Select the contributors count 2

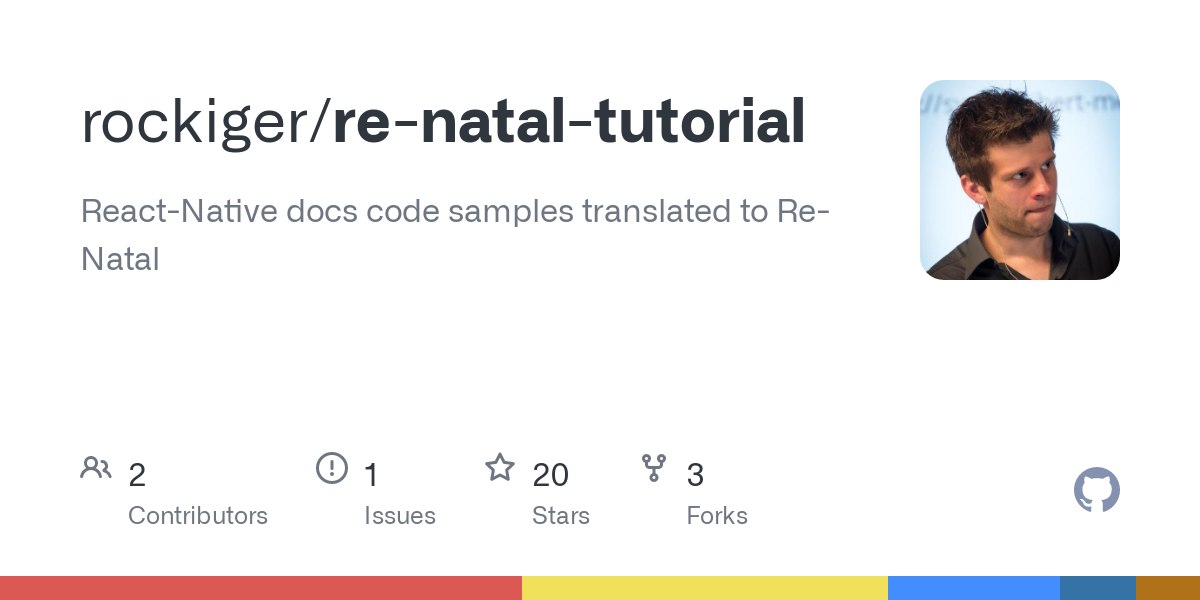pos(137,475)
